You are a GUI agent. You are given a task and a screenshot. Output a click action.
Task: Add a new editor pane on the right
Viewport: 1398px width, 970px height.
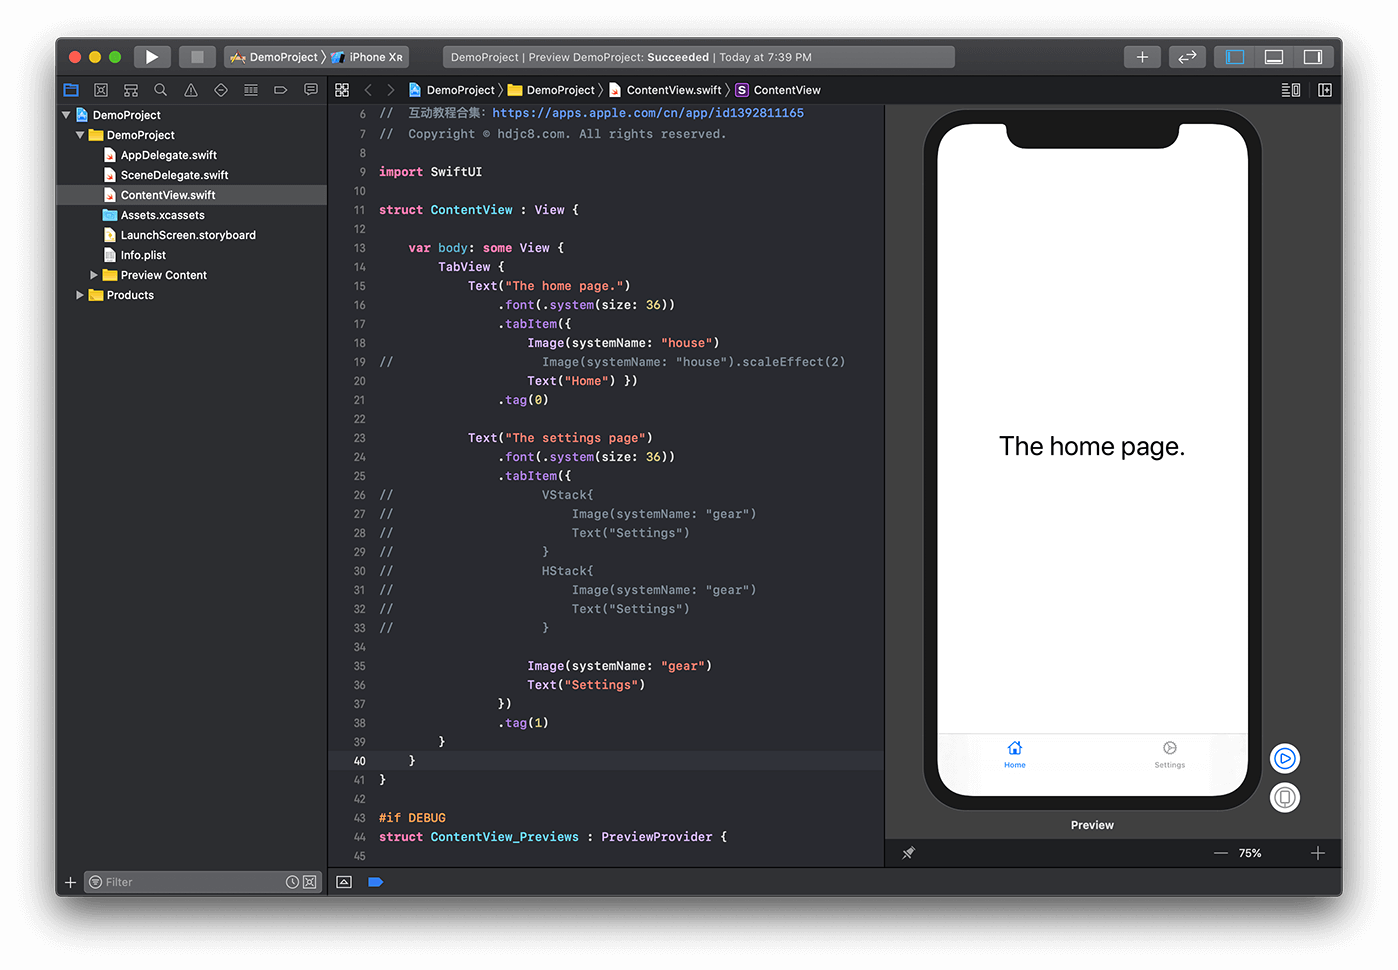point(1325,90)
